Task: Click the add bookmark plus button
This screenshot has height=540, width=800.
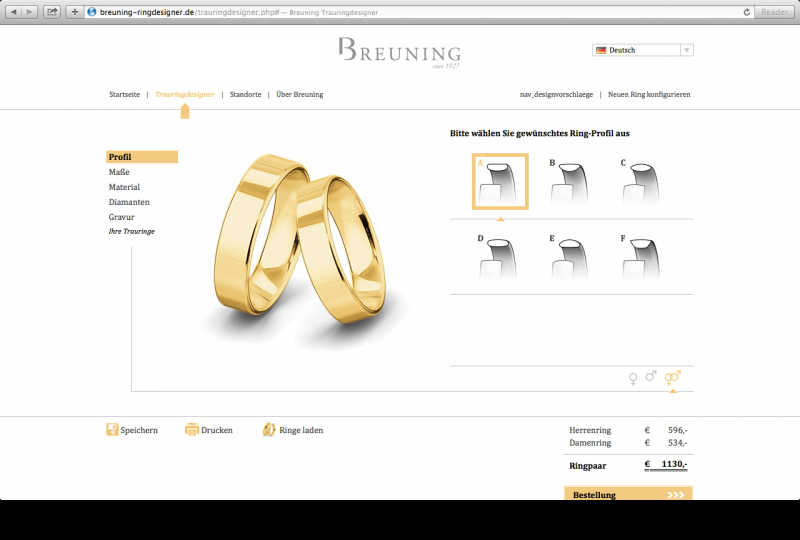Action: pos(74,12)
